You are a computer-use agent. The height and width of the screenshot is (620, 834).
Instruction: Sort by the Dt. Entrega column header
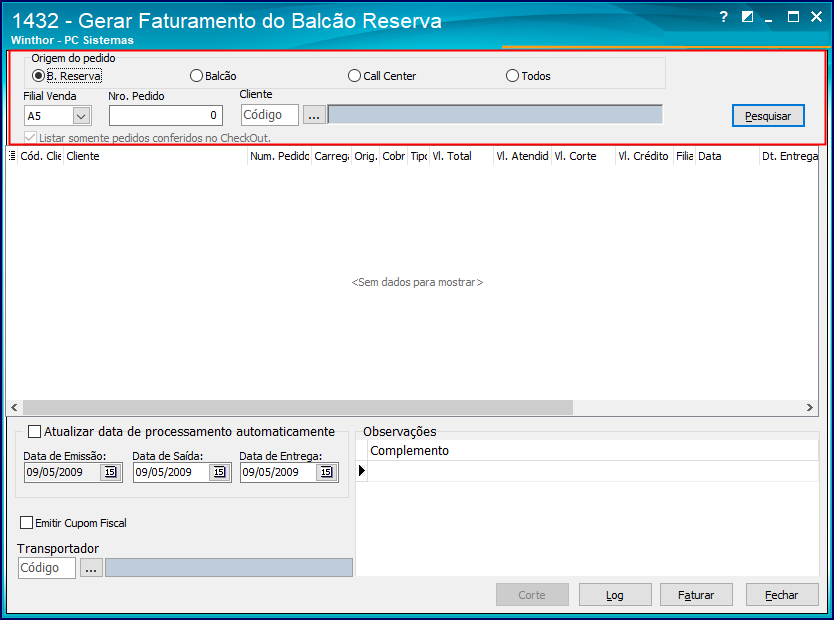[x=789, y=156]
